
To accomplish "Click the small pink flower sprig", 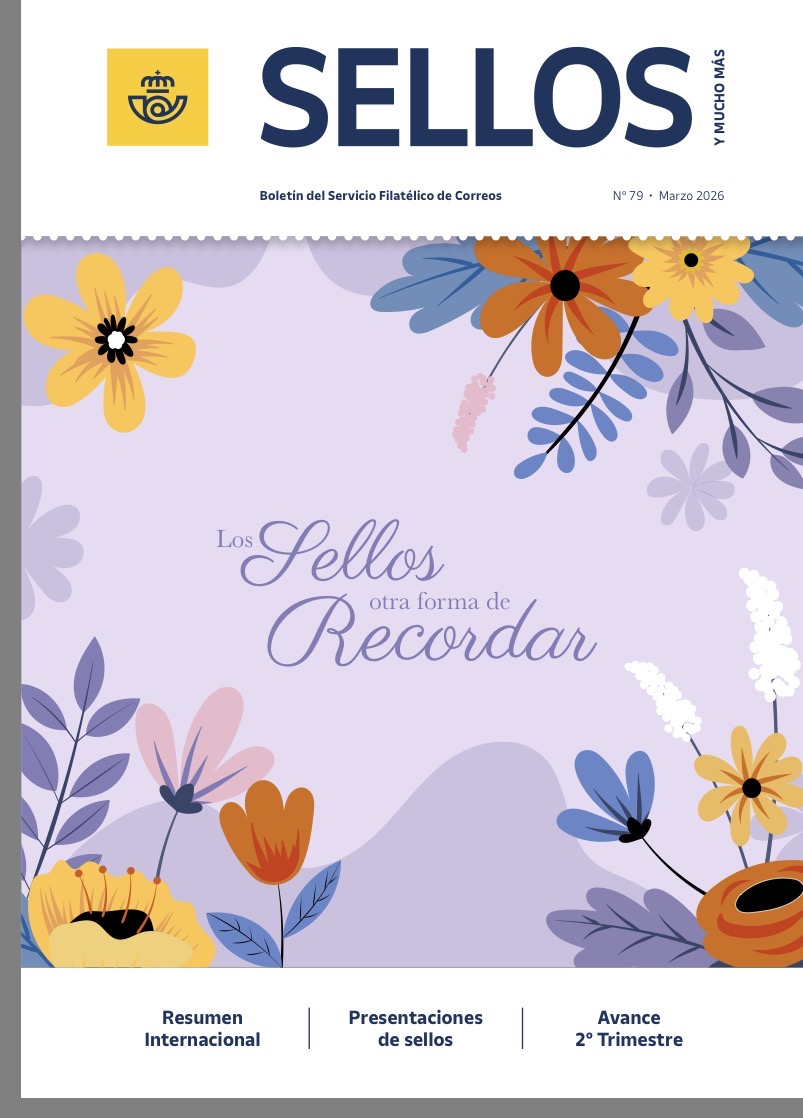I will 474,412.
